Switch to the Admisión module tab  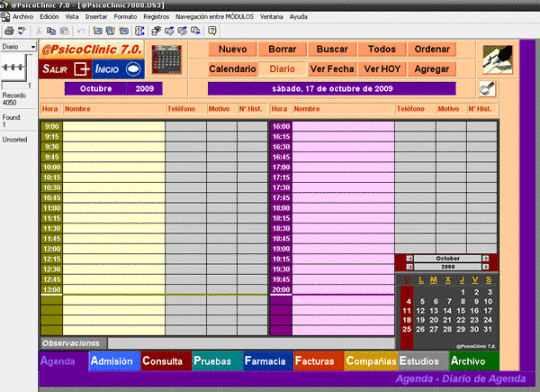(x=115, y=361)
